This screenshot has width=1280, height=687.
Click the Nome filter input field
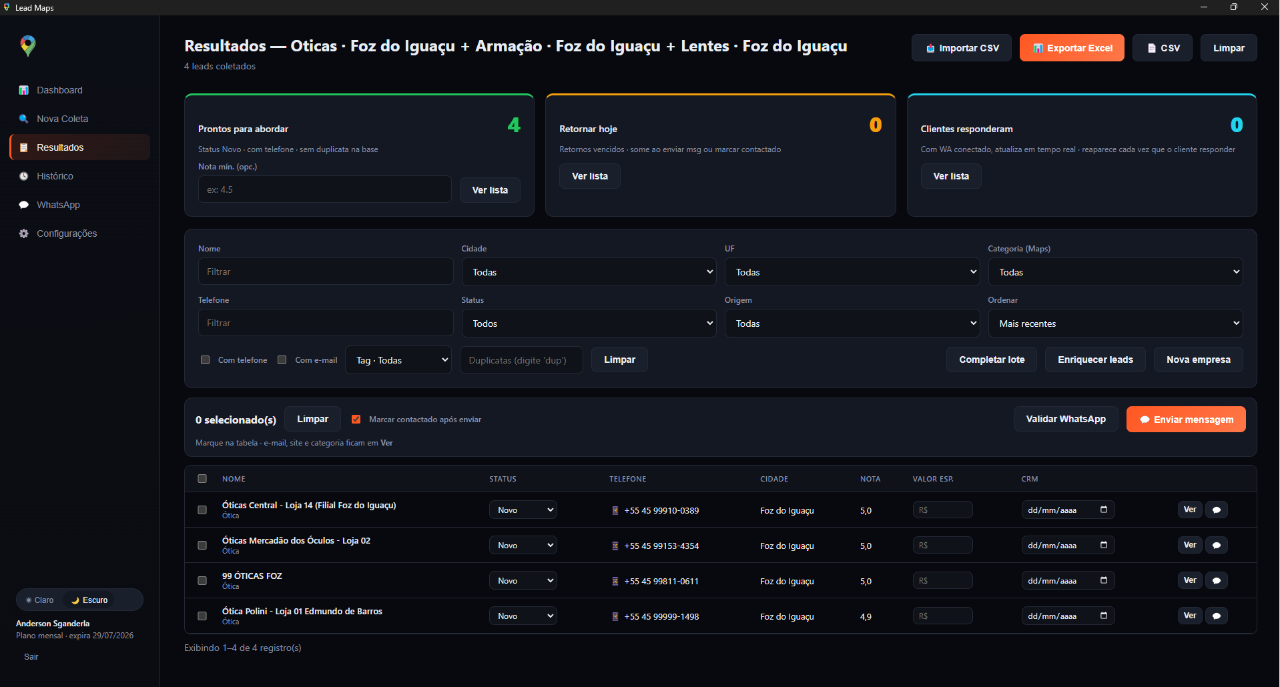coord(326,272)
